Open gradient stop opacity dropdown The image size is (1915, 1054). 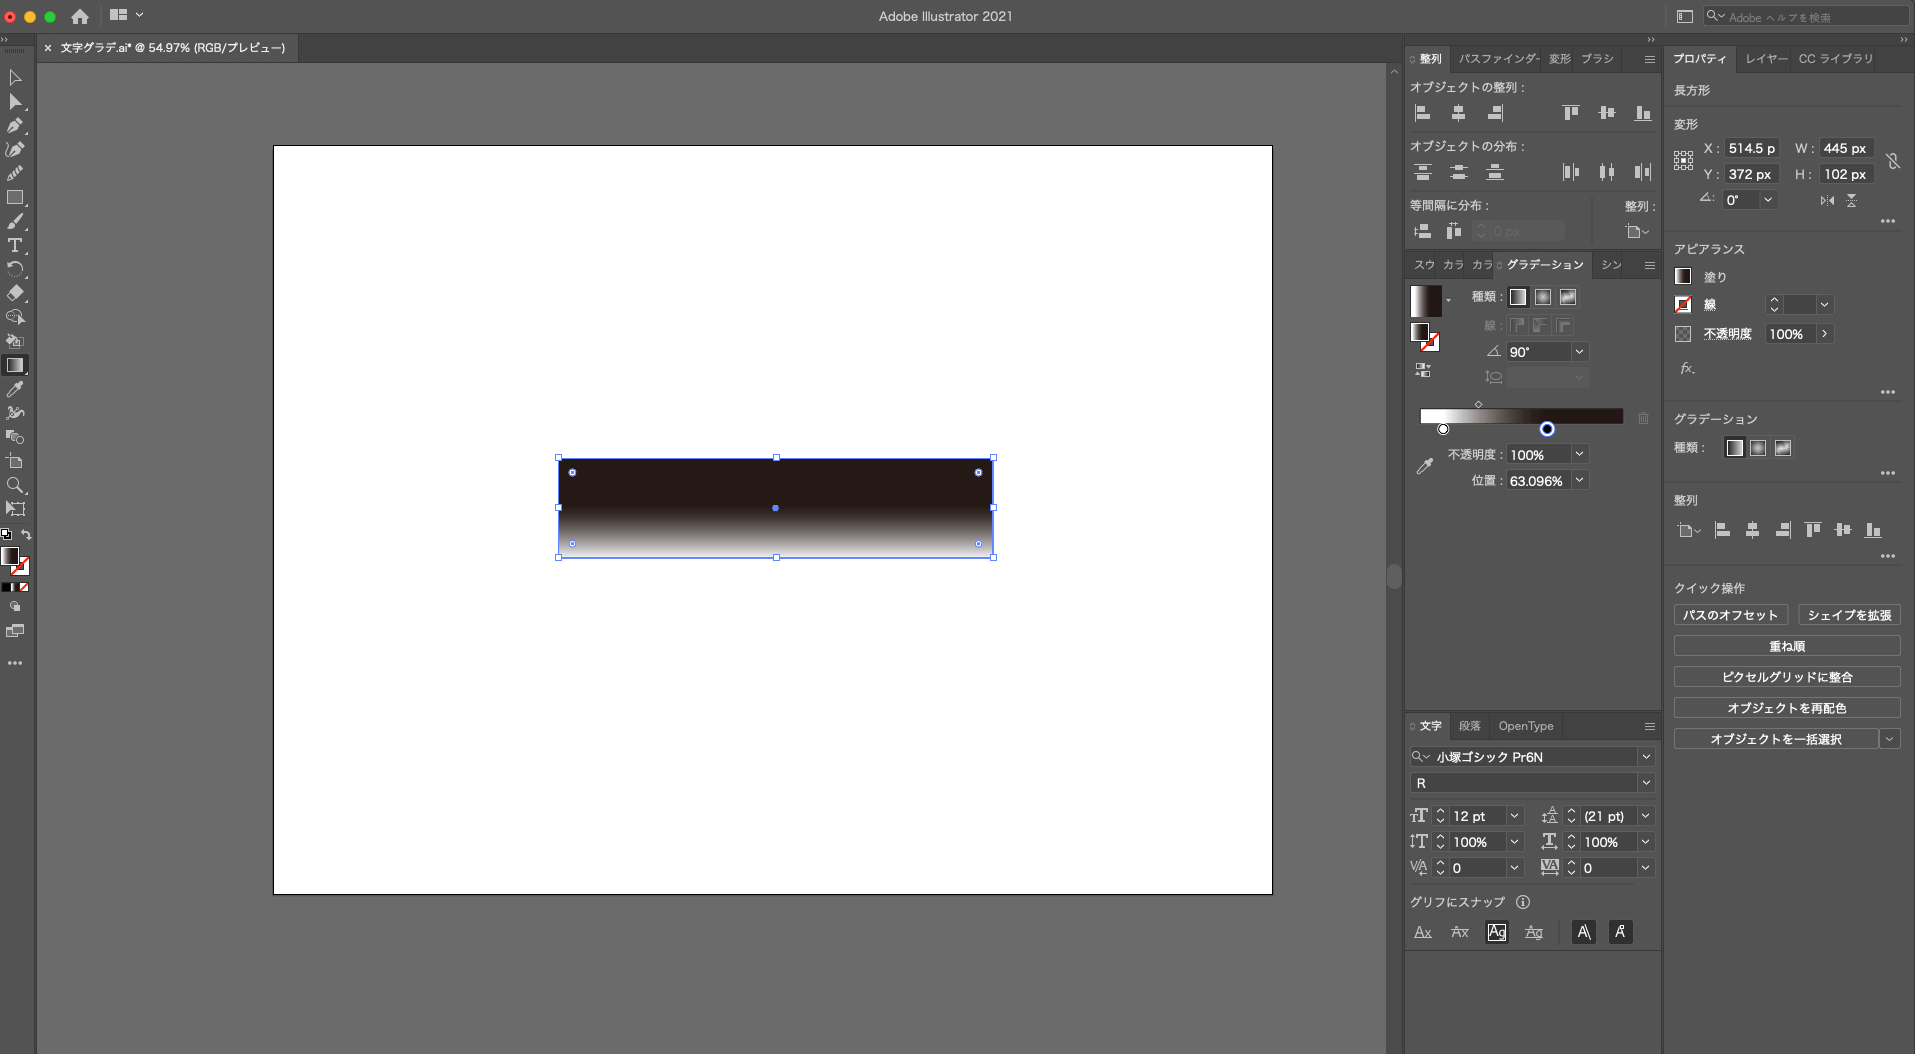pos(1579,454)
